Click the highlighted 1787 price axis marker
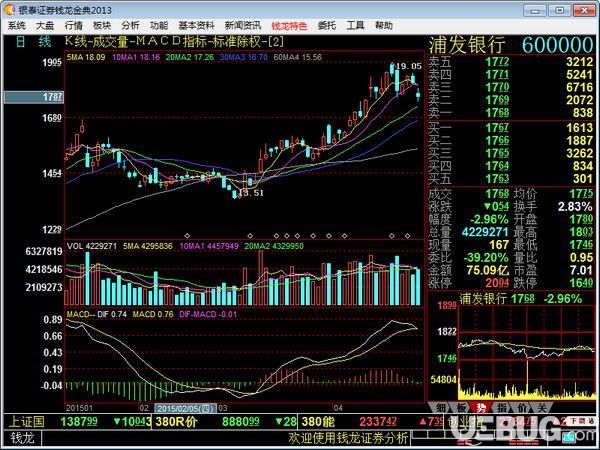Screen dimensions: 600x450 34,97
